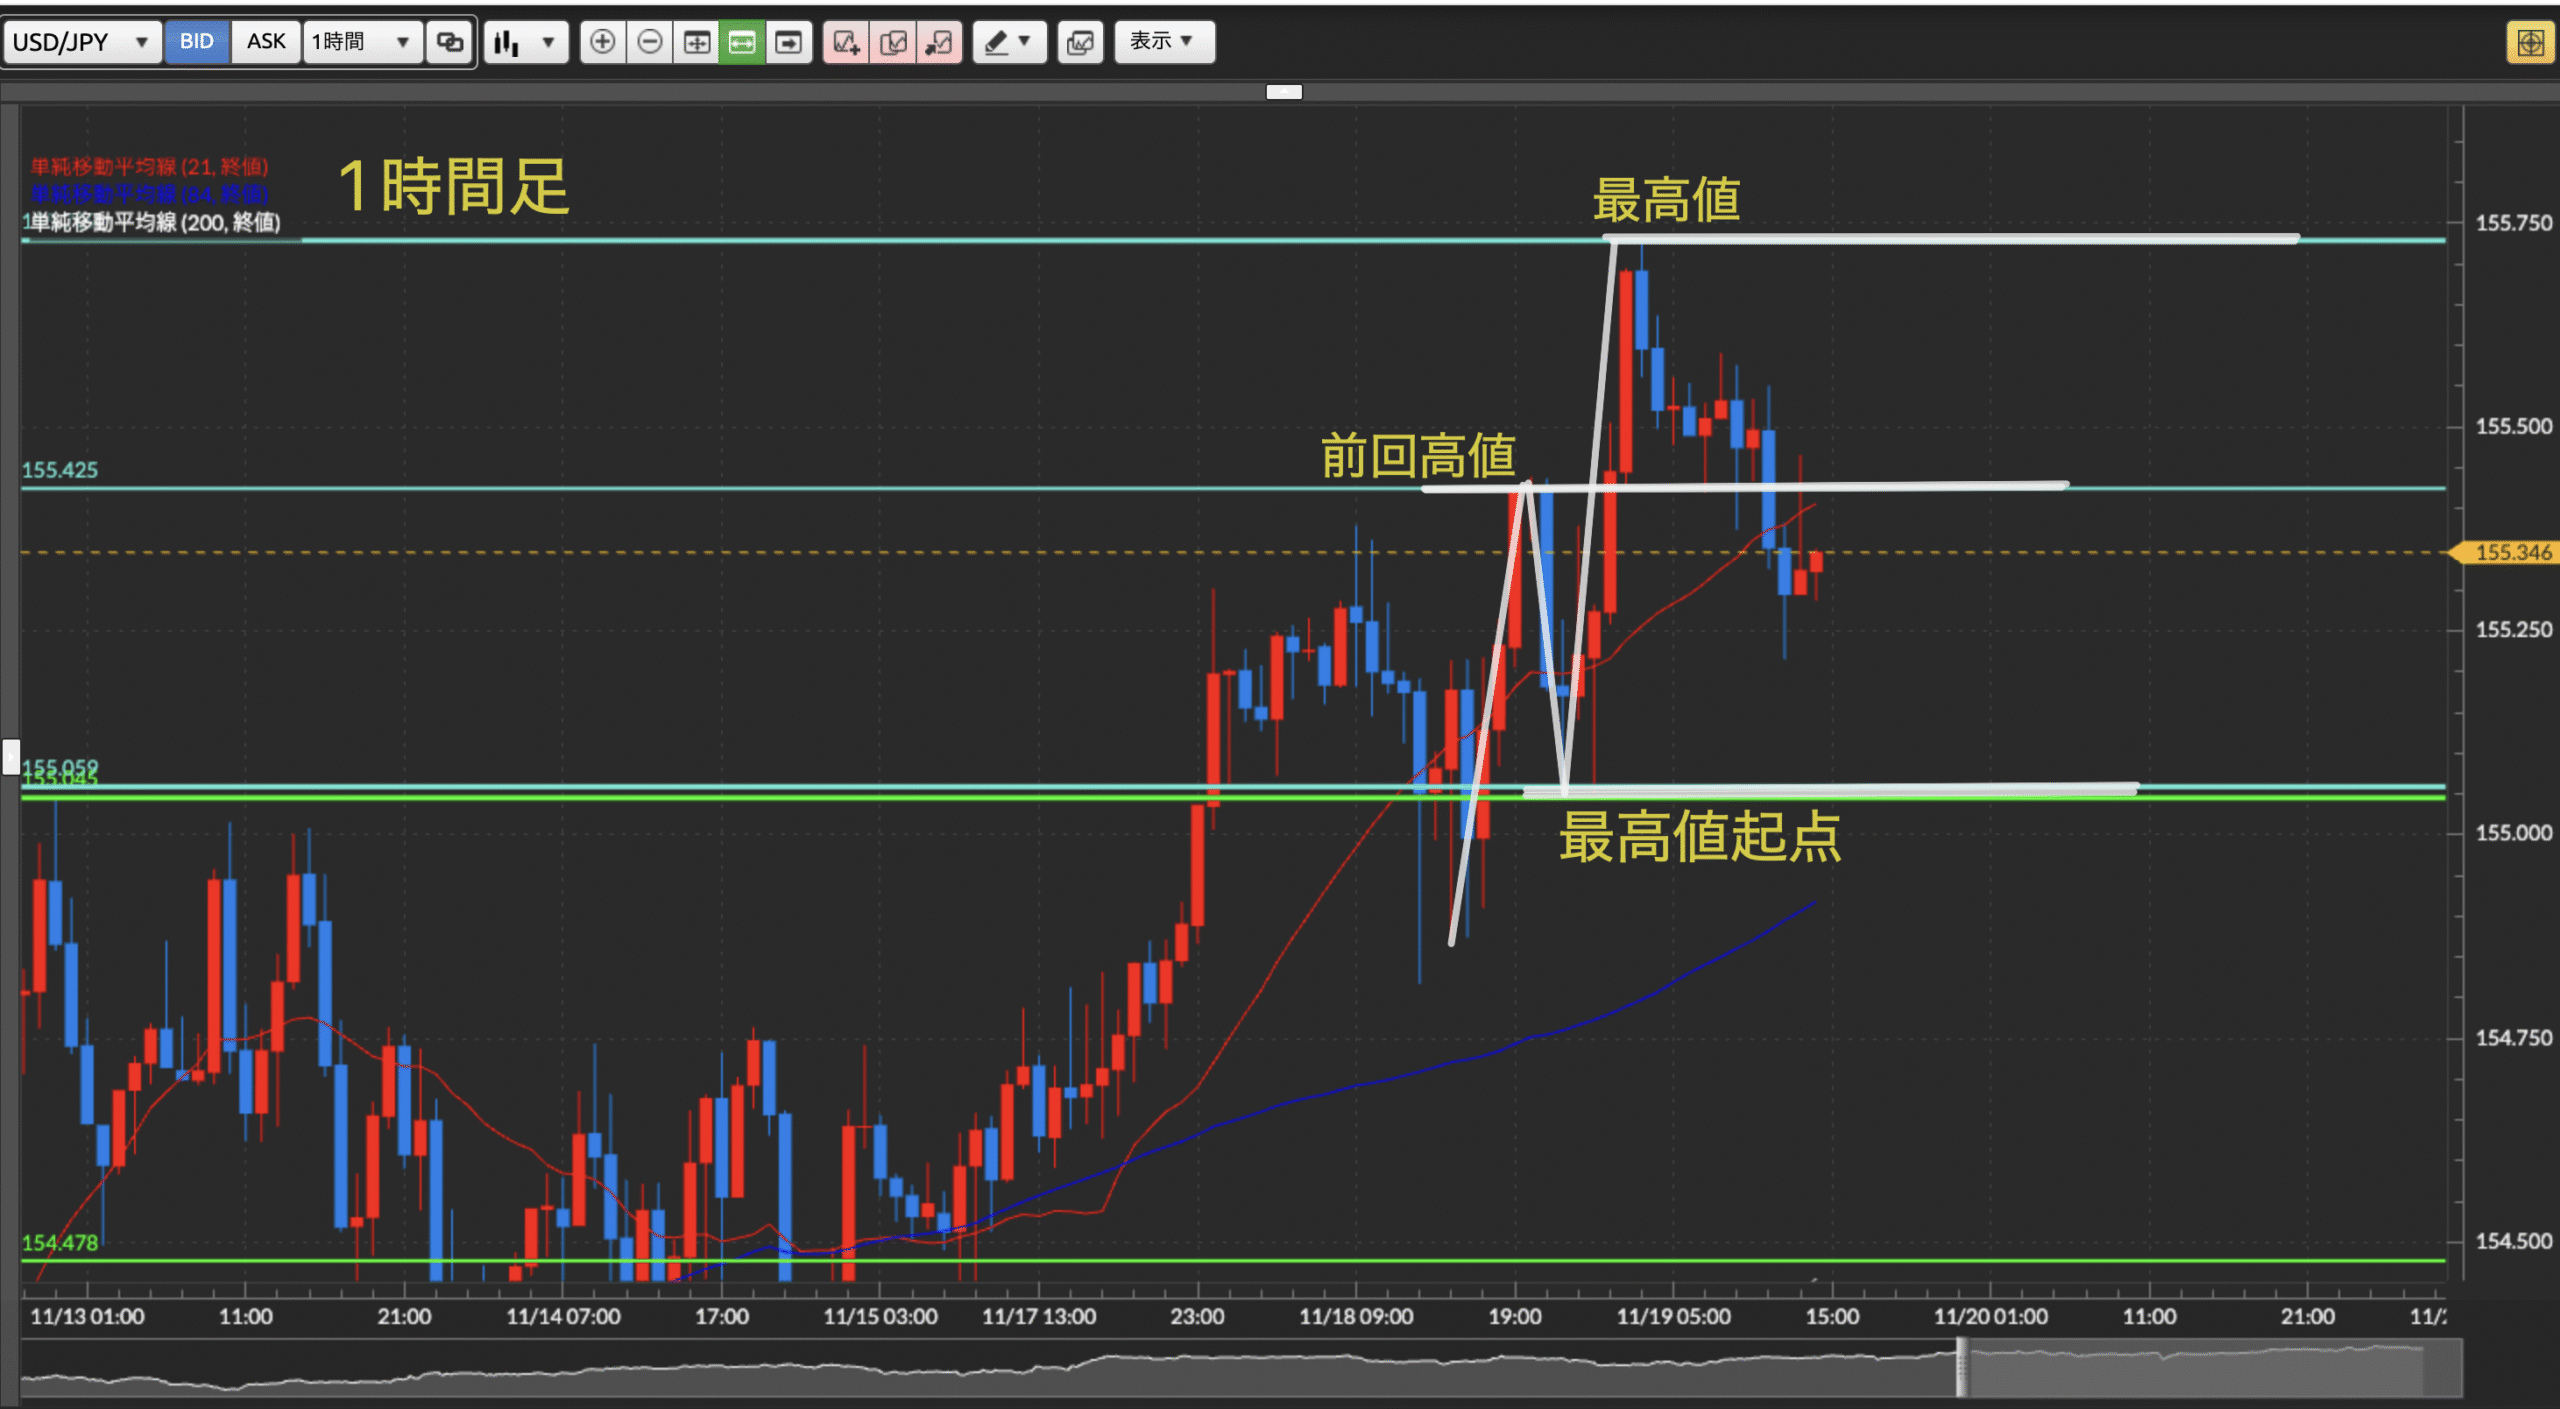The height and width of the screenshot is (1409, 2560).
Task: Click the scroll to latest candle icon
Action: (789, 42)
